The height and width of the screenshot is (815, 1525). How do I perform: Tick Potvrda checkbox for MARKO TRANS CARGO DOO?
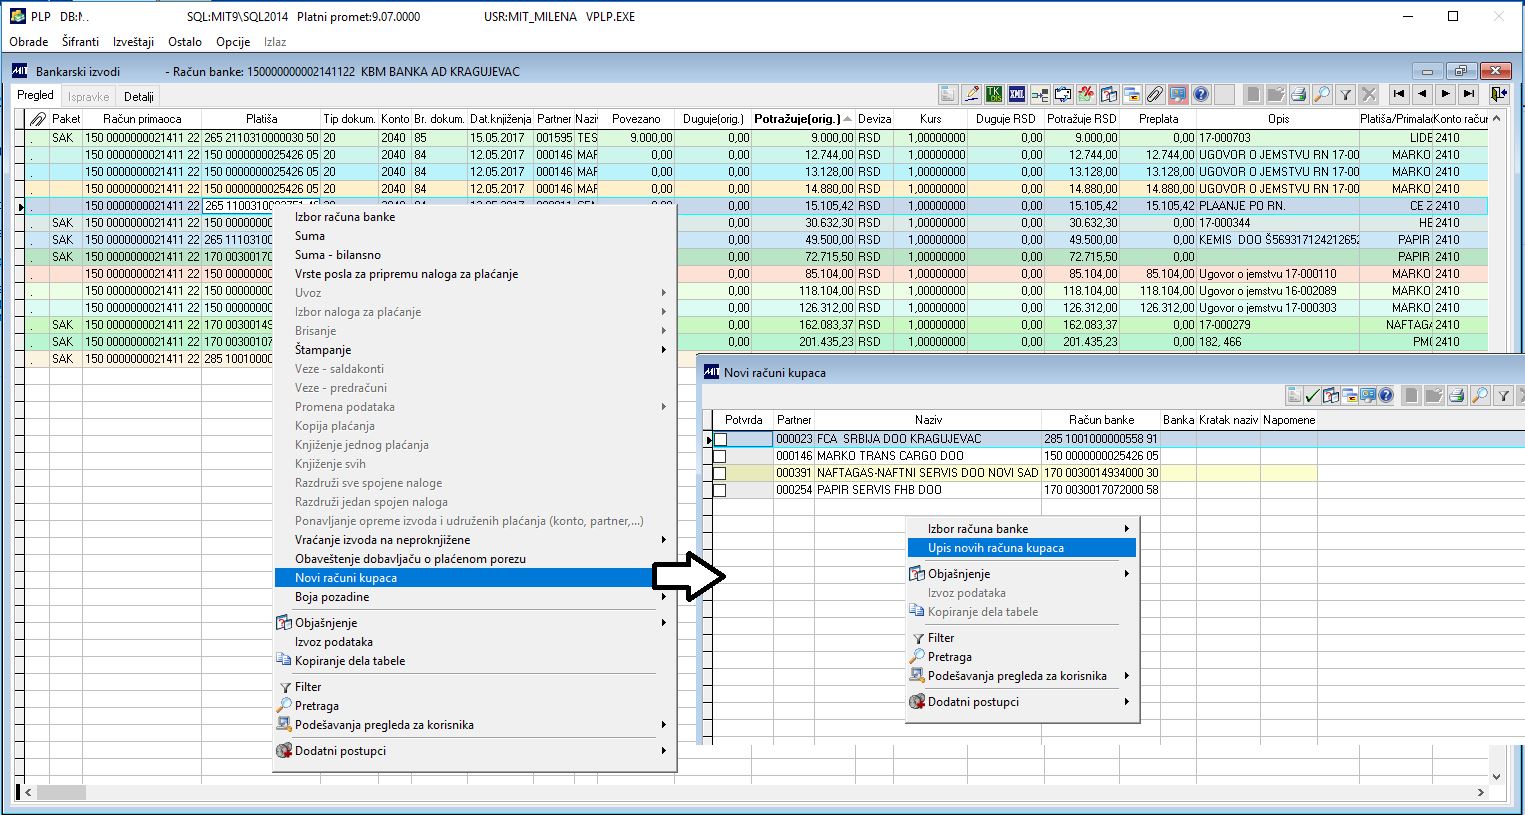[x=719, y=456]
